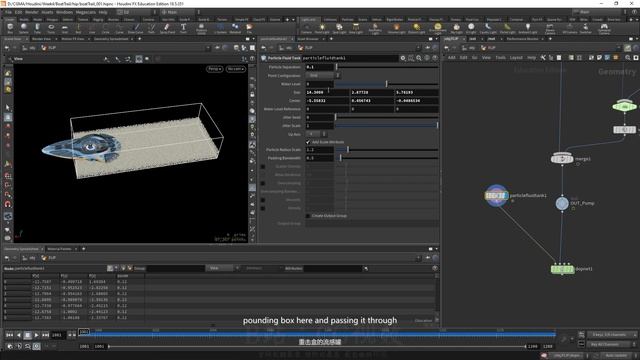The height and width of the screenshot is (360, 640).
Task: Click network pane back navigation arrow
Action: 447,48
